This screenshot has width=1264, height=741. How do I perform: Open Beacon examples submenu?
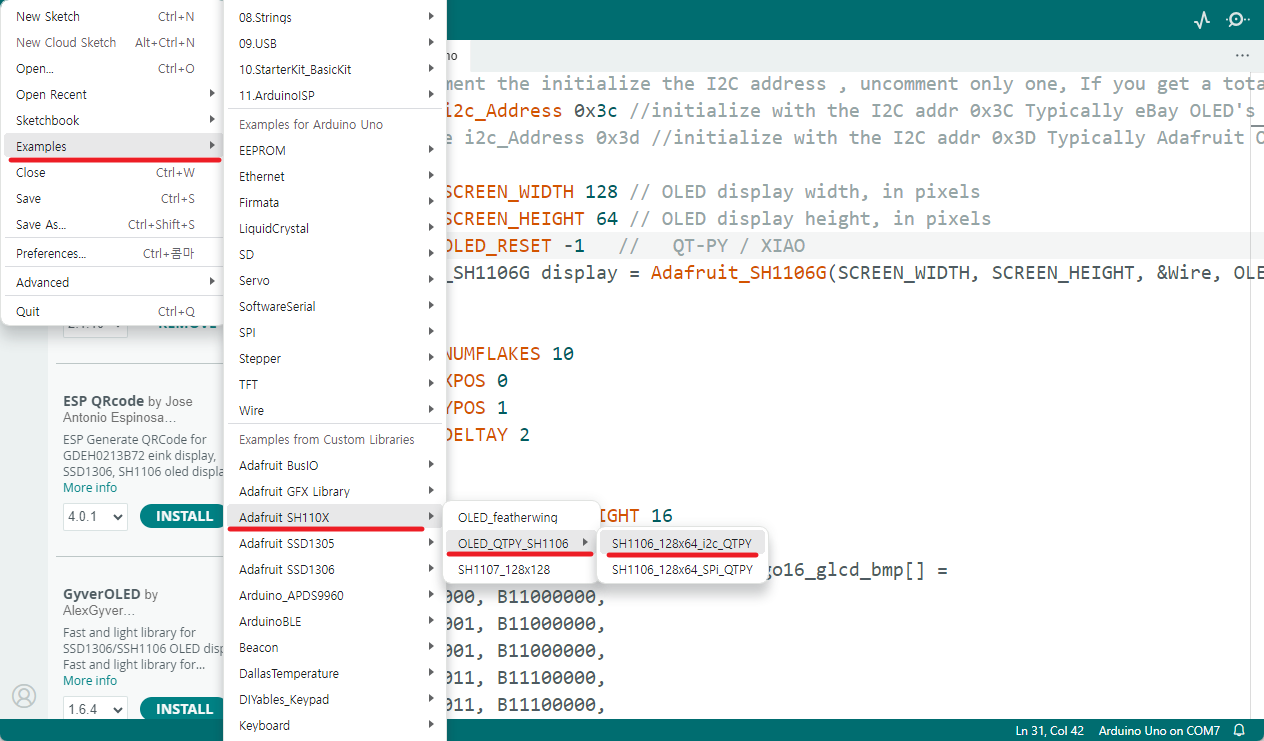pos(335,648)
